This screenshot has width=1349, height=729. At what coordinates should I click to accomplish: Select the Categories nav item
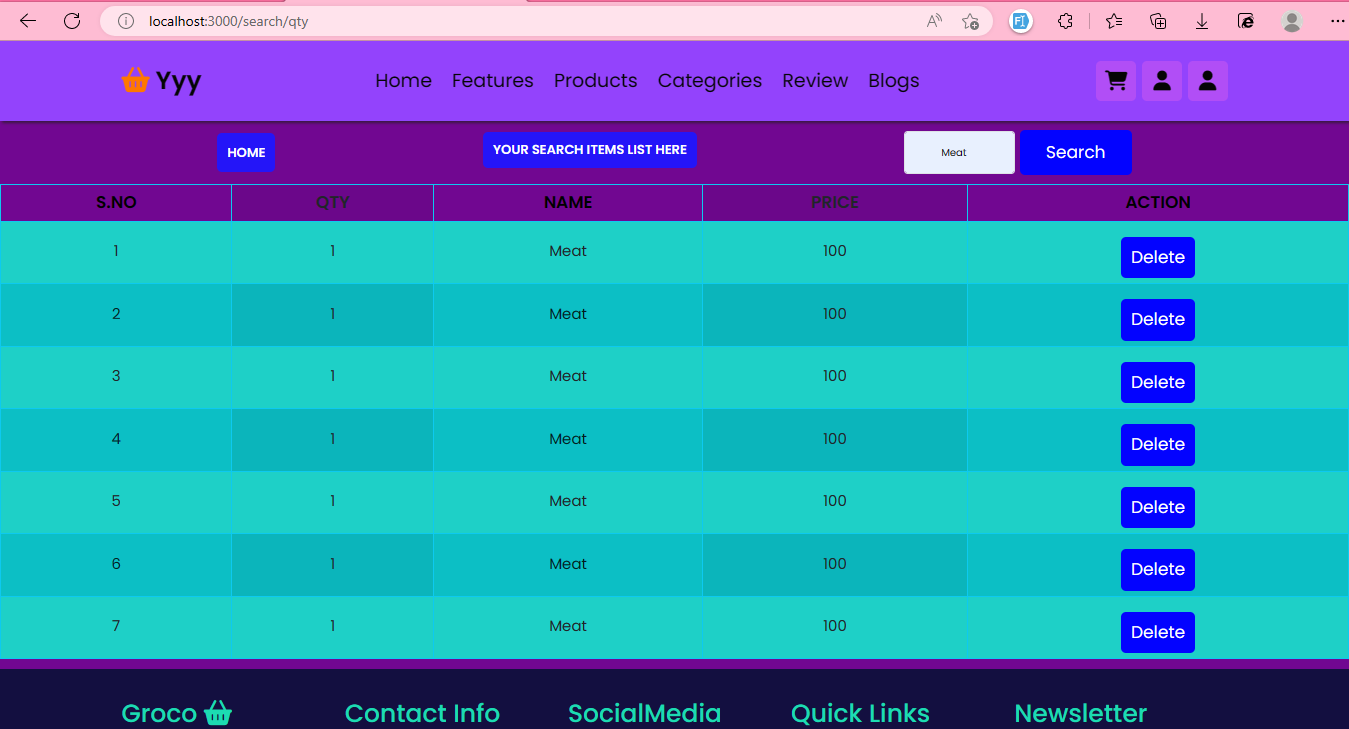710,81
